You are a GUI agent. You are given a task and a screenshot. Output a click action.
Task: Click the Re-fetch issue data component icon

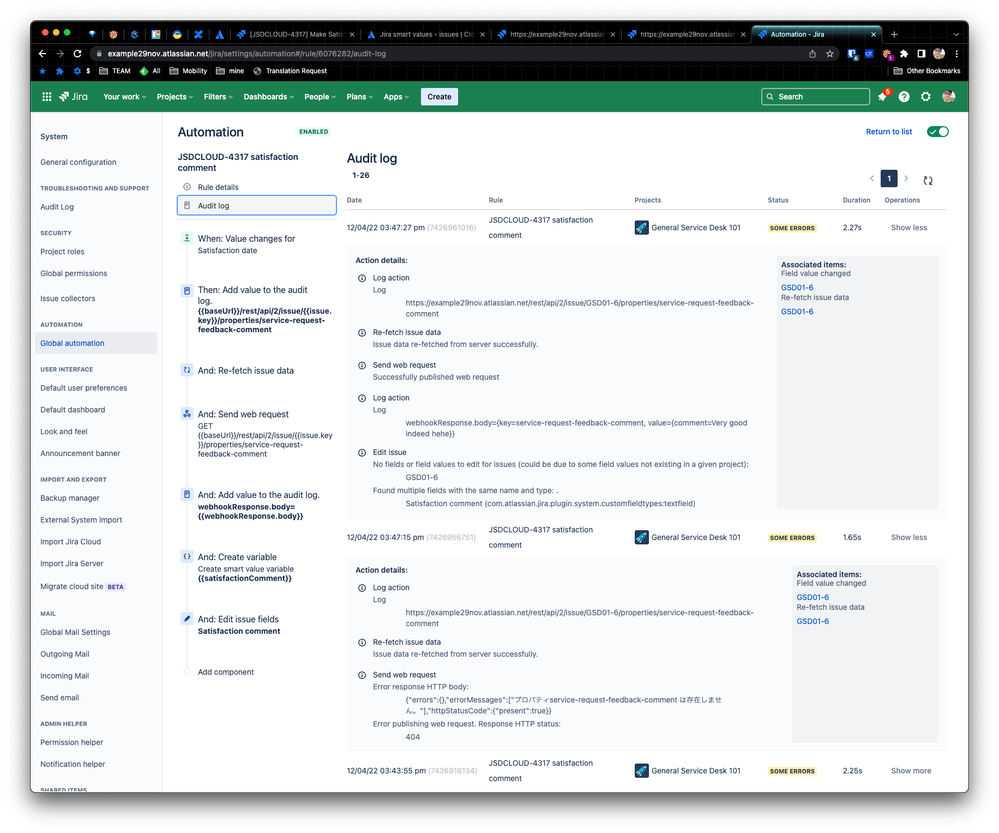point(187,370)
